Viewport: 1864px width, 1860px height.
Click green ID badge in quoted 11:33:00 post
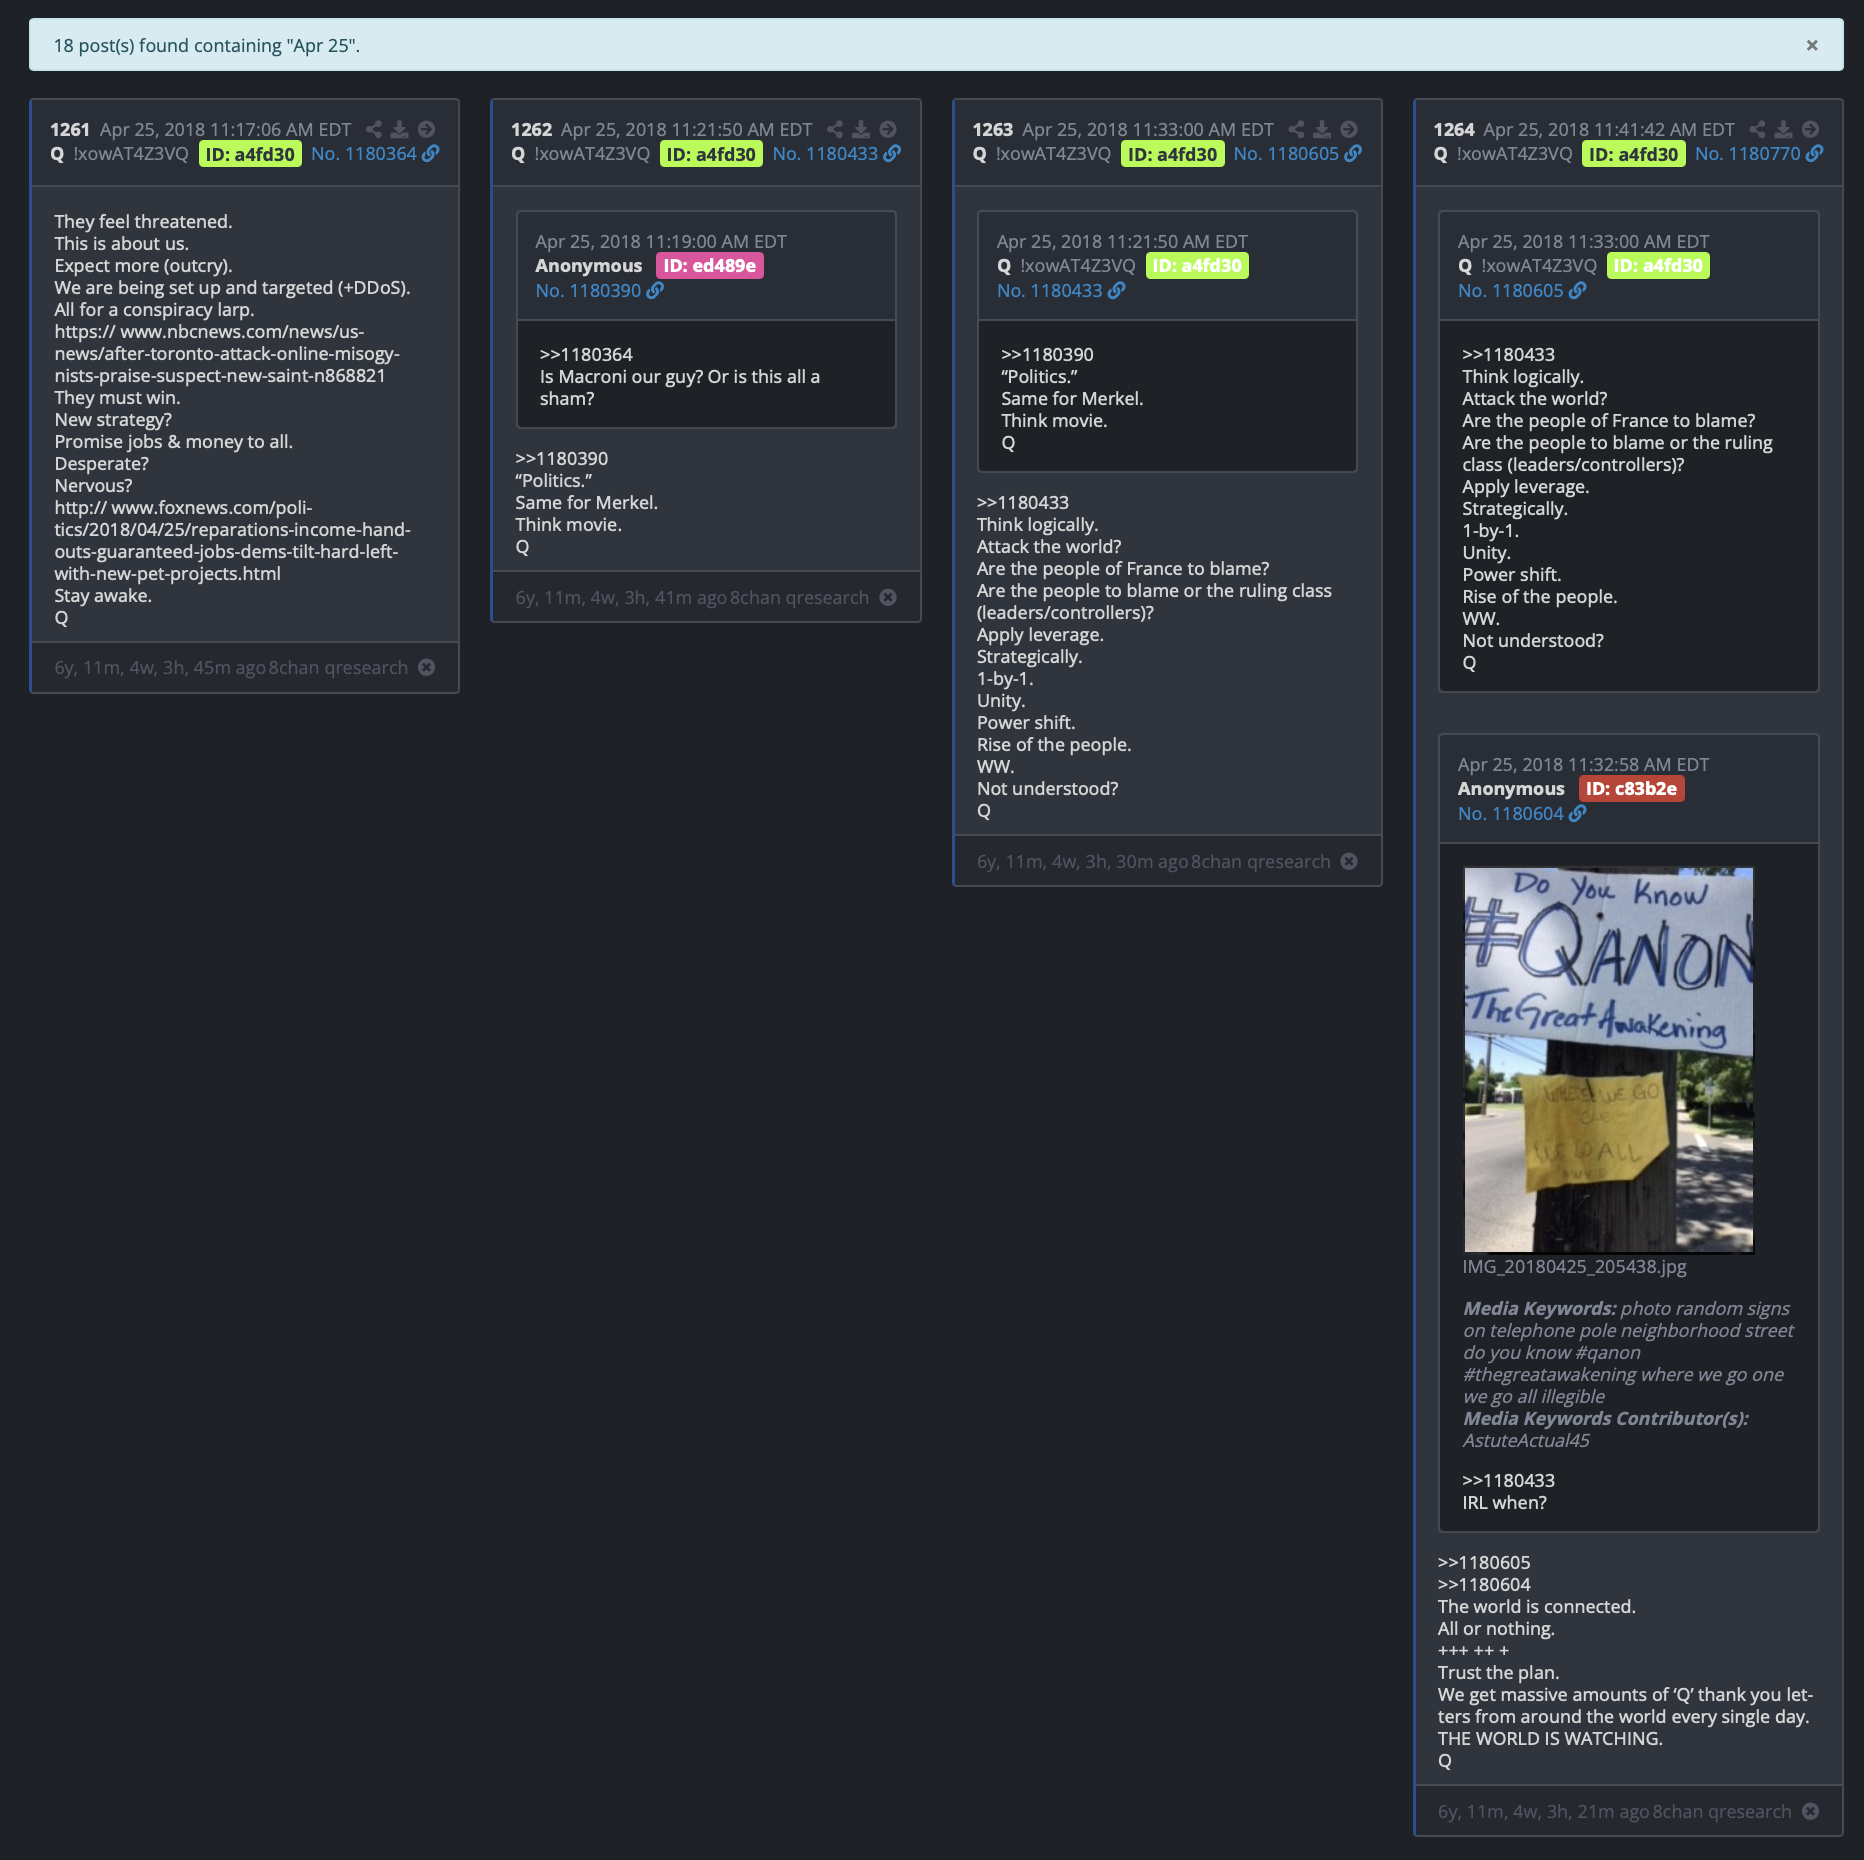tap(1658, 266)
